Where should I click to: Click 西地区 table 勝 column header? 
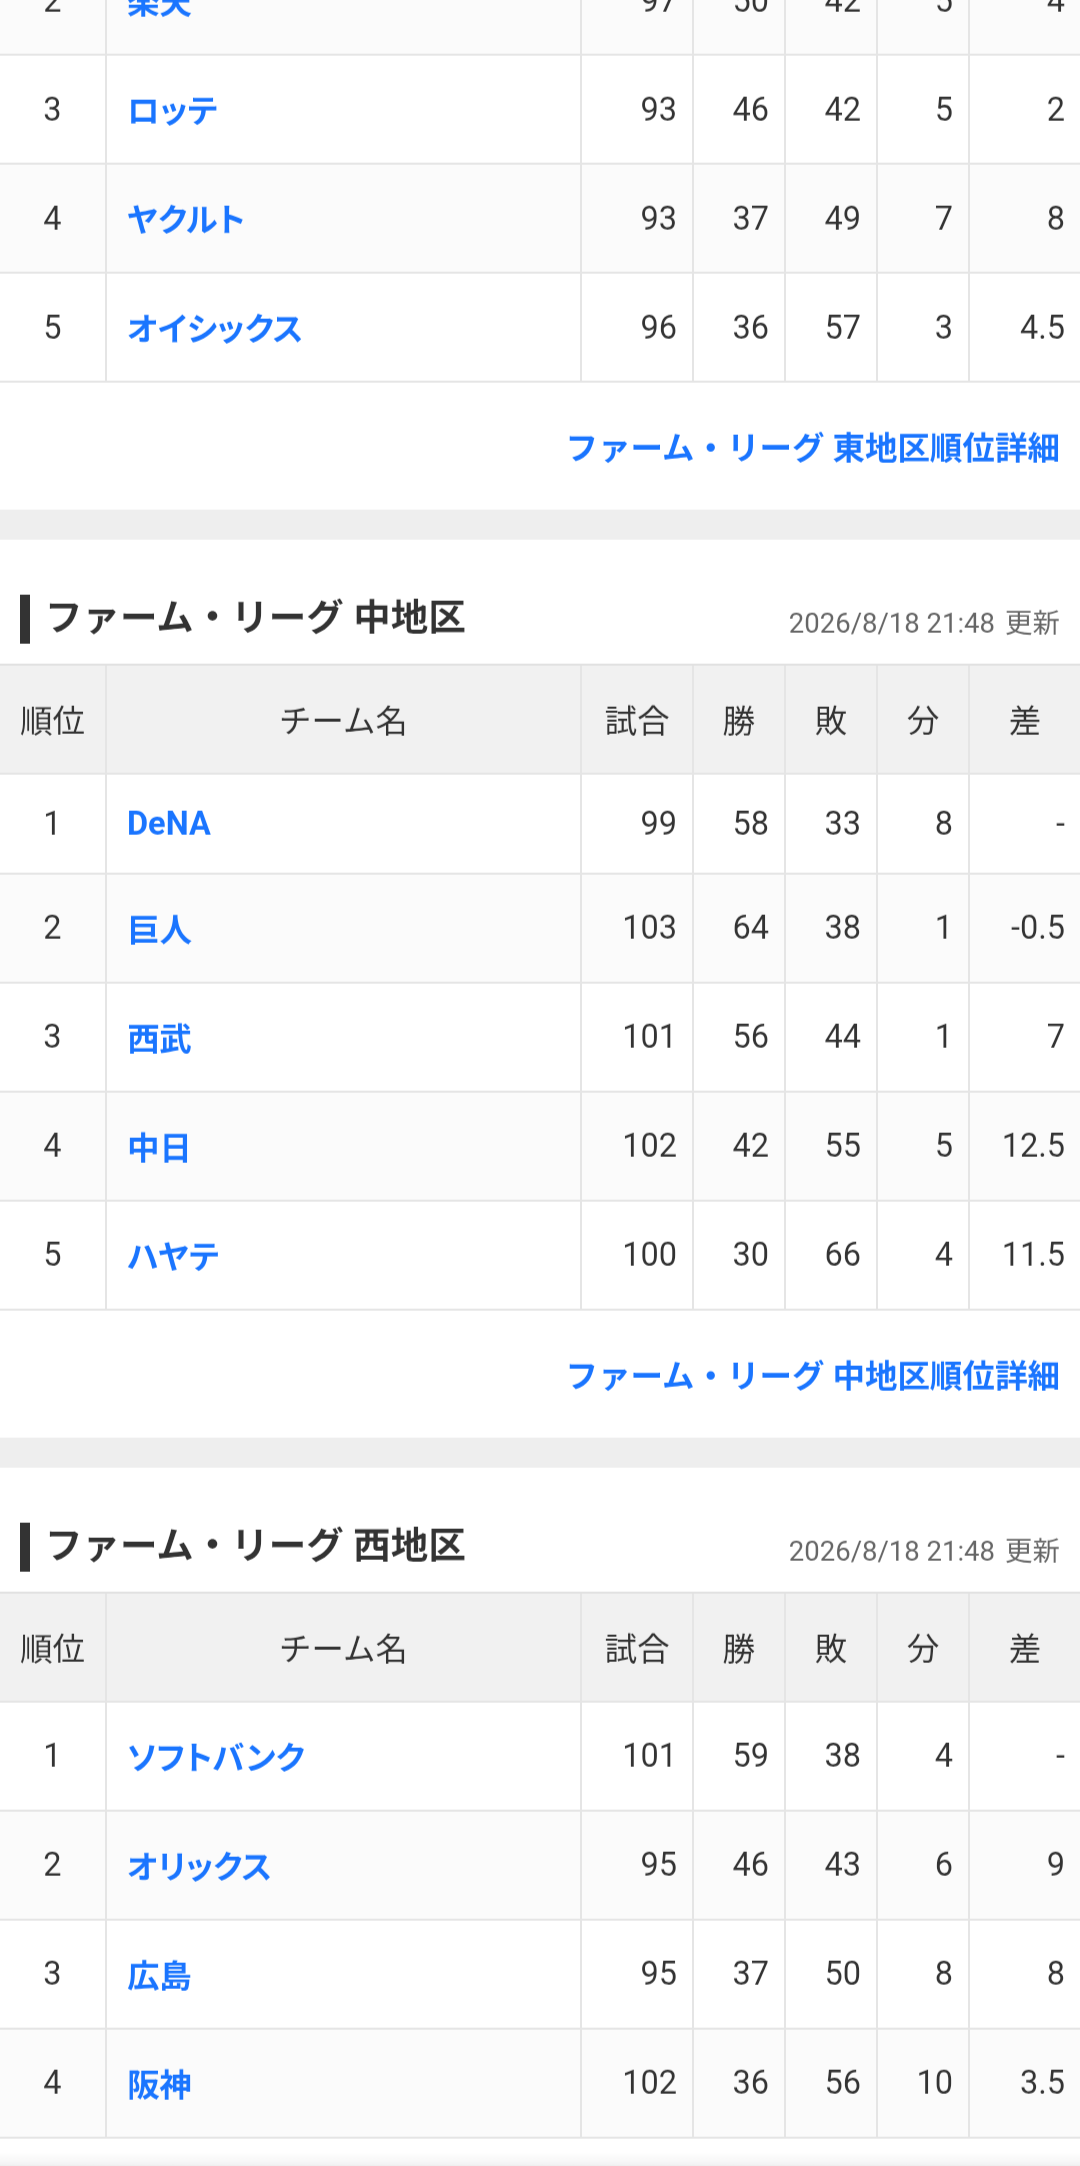[739, 1648]
